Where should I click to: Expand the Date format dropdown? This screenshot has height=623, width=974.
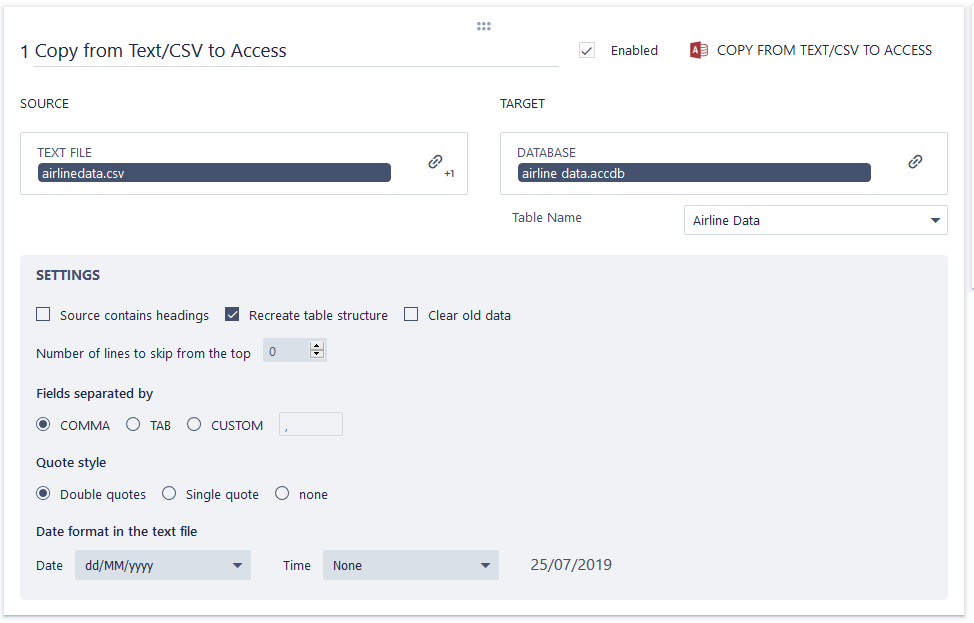pos(162,565)
